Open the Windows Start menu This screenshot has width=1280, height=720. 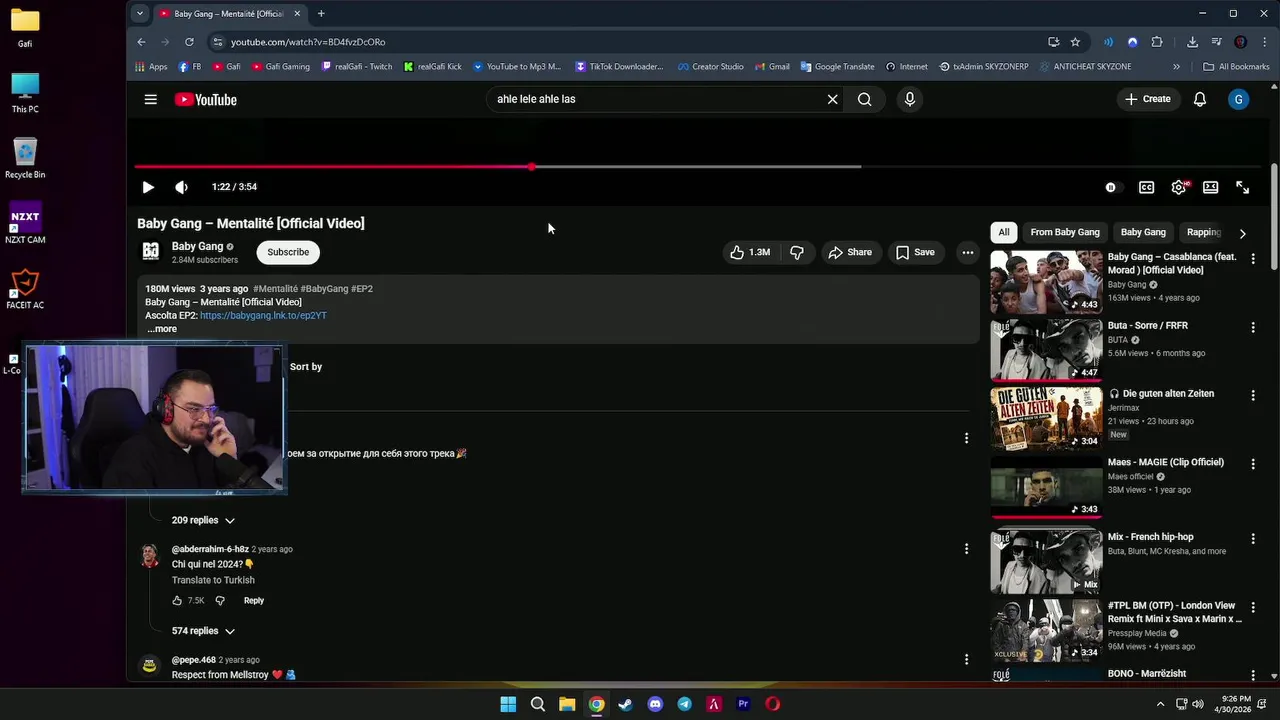point(508,704)
